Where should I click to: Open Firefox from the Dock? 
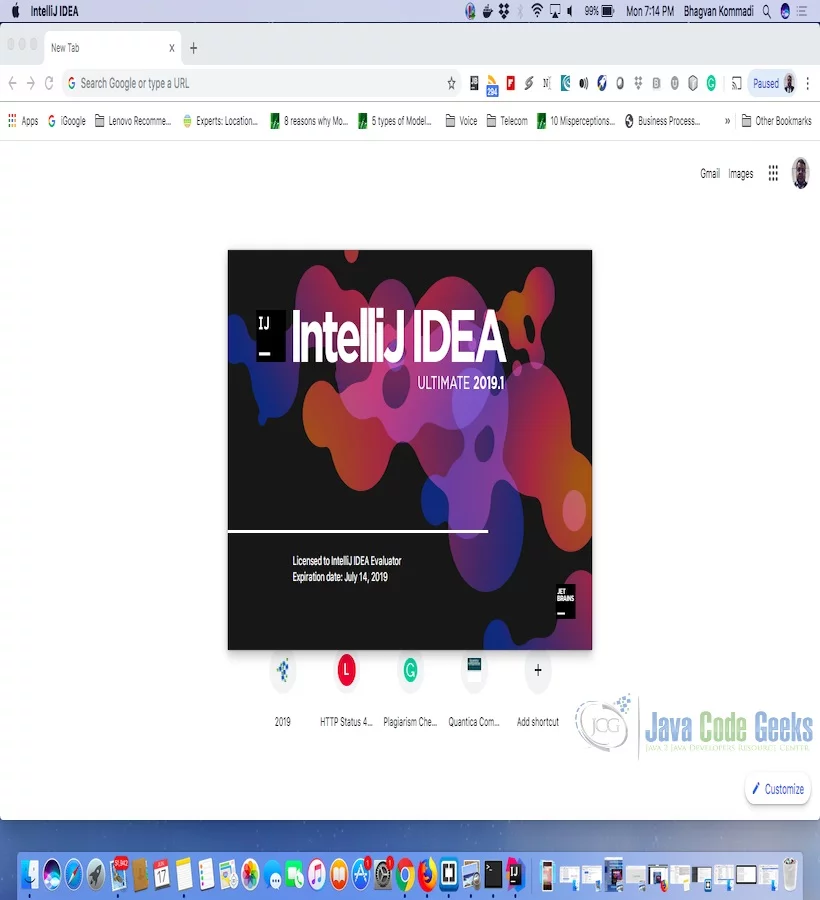coord(427,874)
